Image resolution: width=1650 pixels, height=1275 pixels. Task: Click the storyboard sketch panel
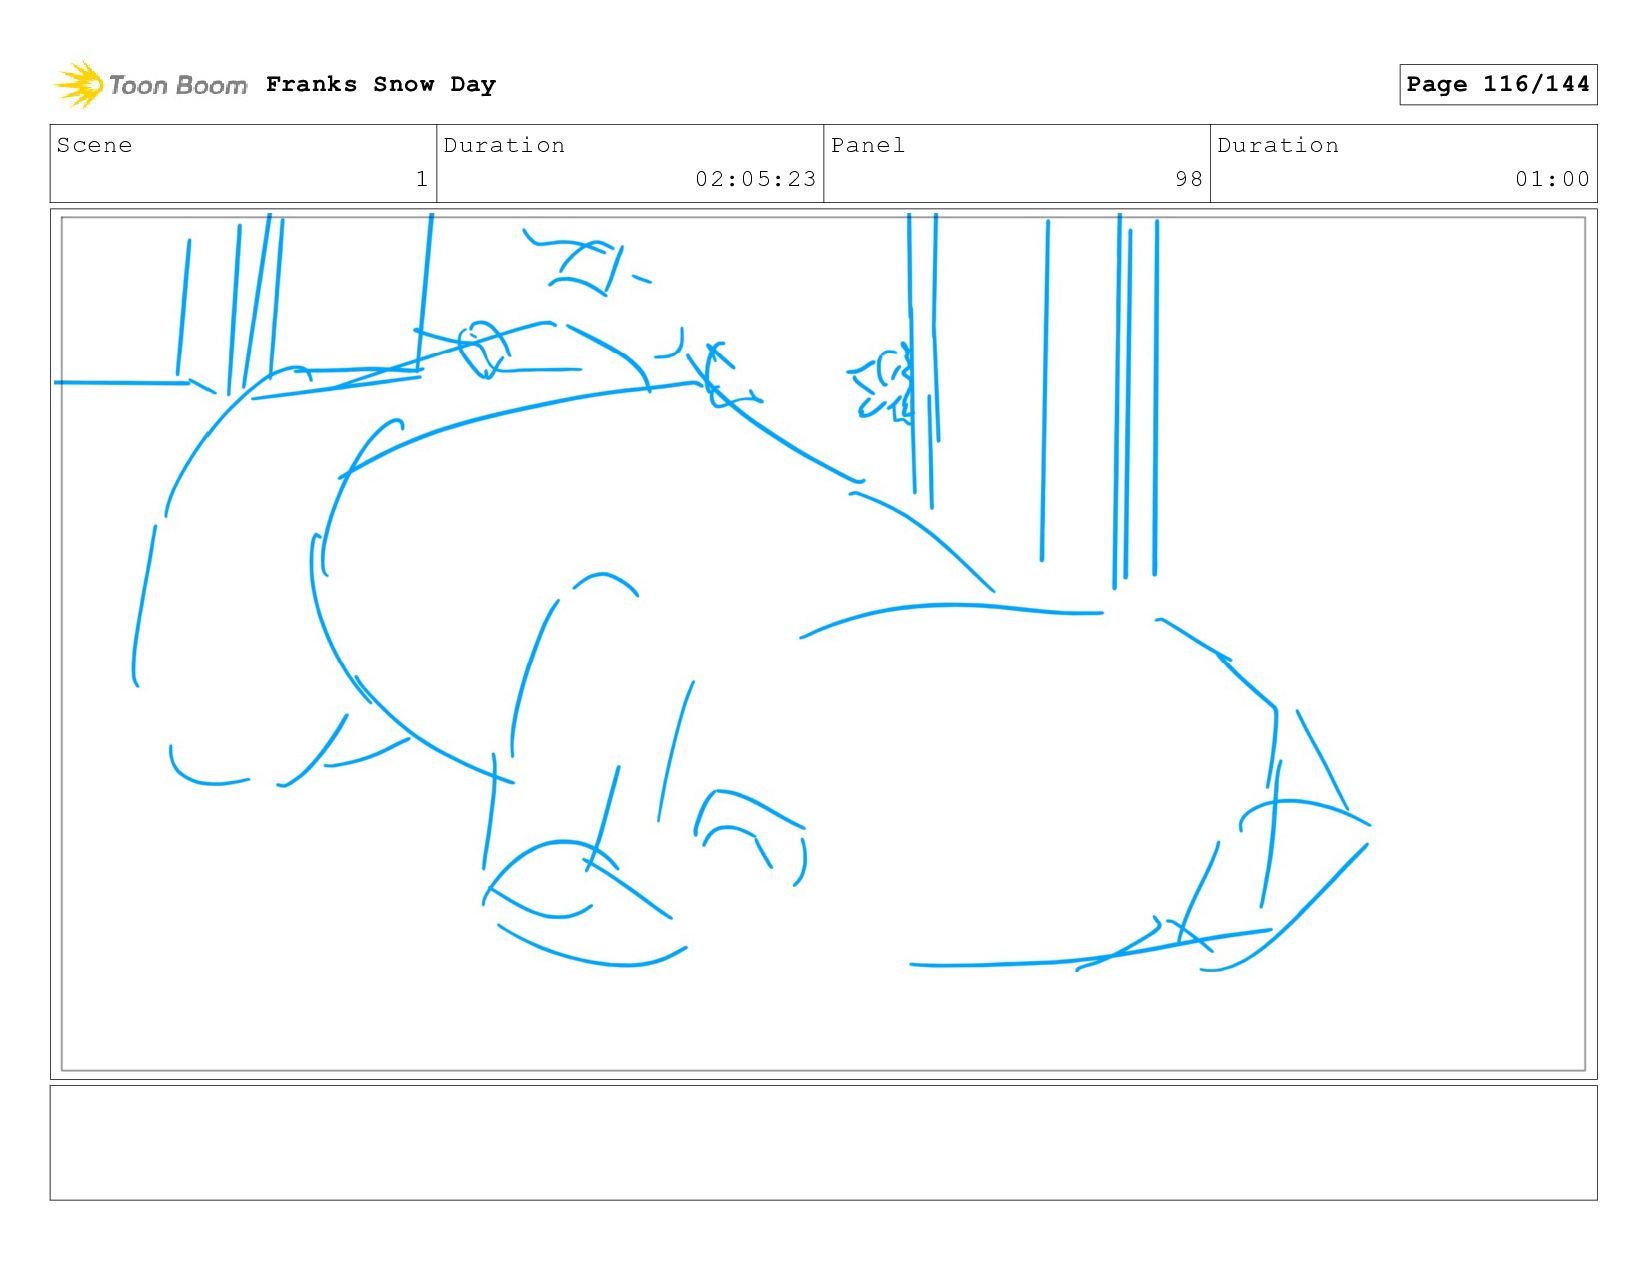pos(823,644)
